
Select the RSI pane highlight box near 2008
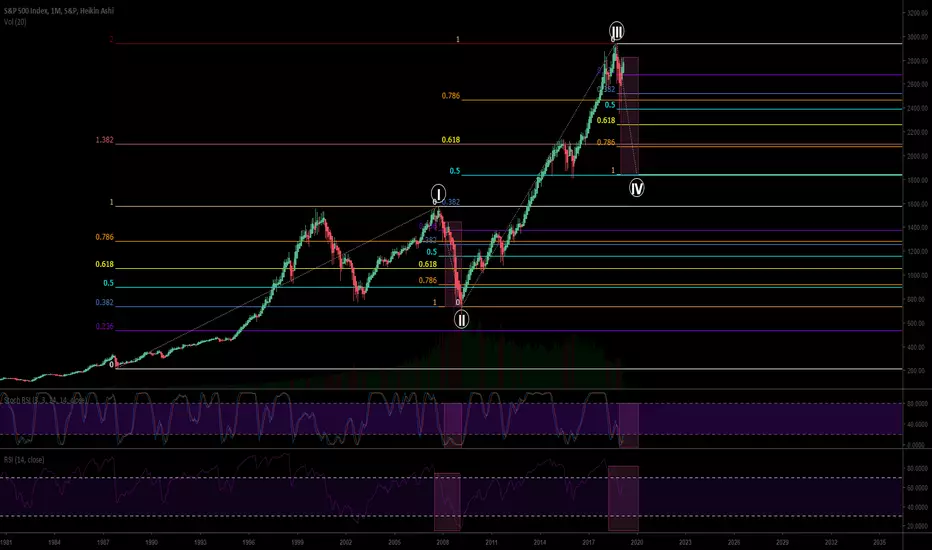point(447,502)
